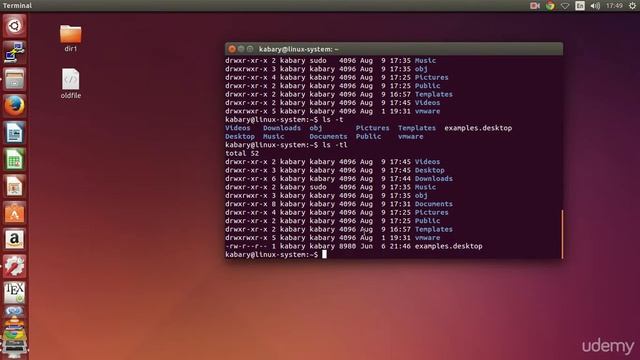Open the network connections launcher icon

click(14, 52)
